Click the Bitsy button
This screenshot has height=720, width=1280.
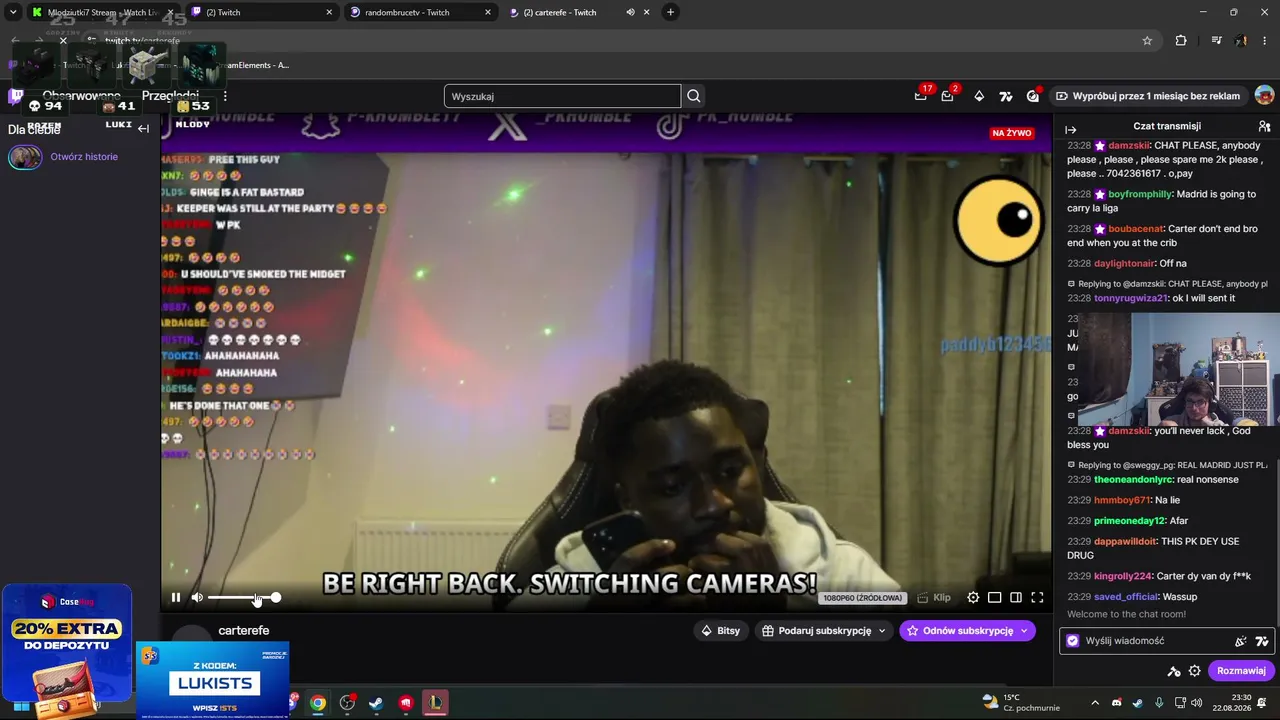[721, 631]
